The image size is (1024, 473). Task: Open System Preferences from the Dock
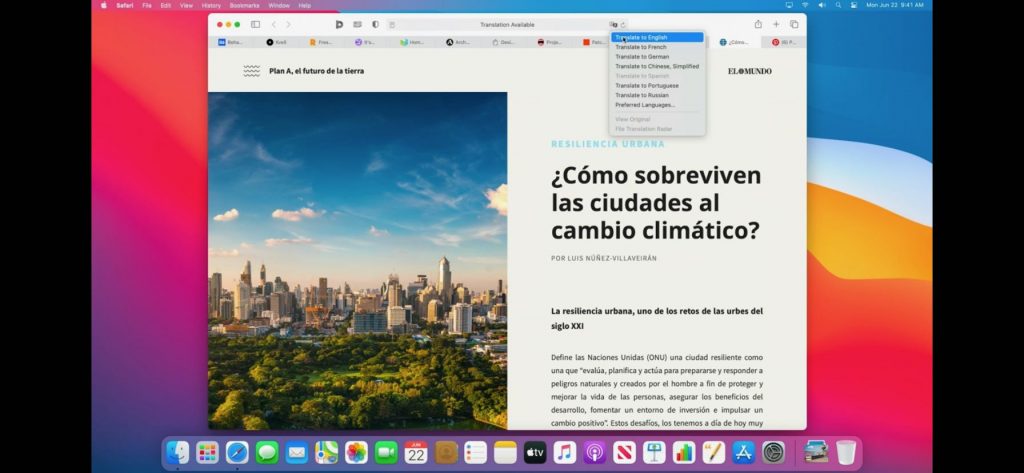pos(773,452)
